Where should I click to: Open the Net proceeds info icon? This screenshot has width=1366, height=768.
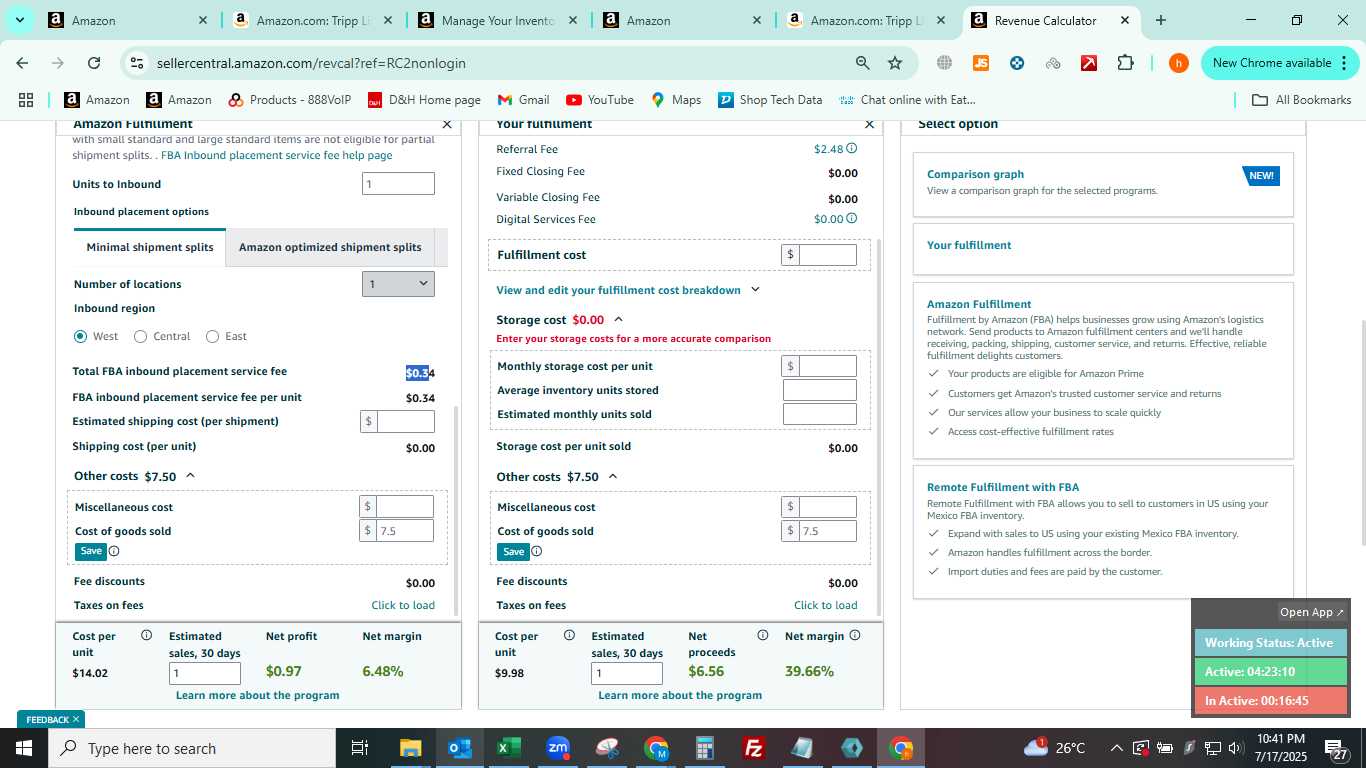(762, 635)
